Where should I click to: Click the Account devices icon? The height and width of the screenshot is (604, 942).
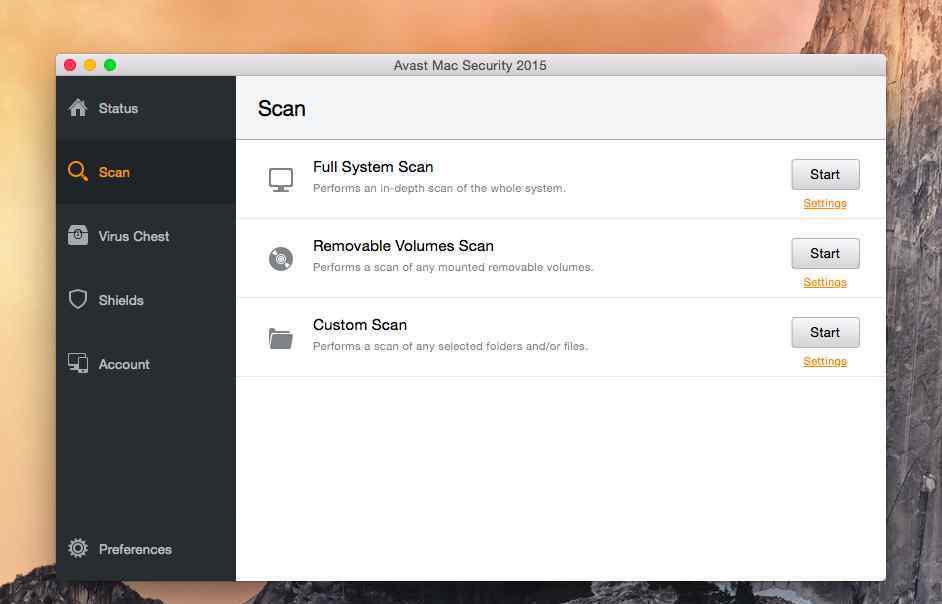[77, 363]
